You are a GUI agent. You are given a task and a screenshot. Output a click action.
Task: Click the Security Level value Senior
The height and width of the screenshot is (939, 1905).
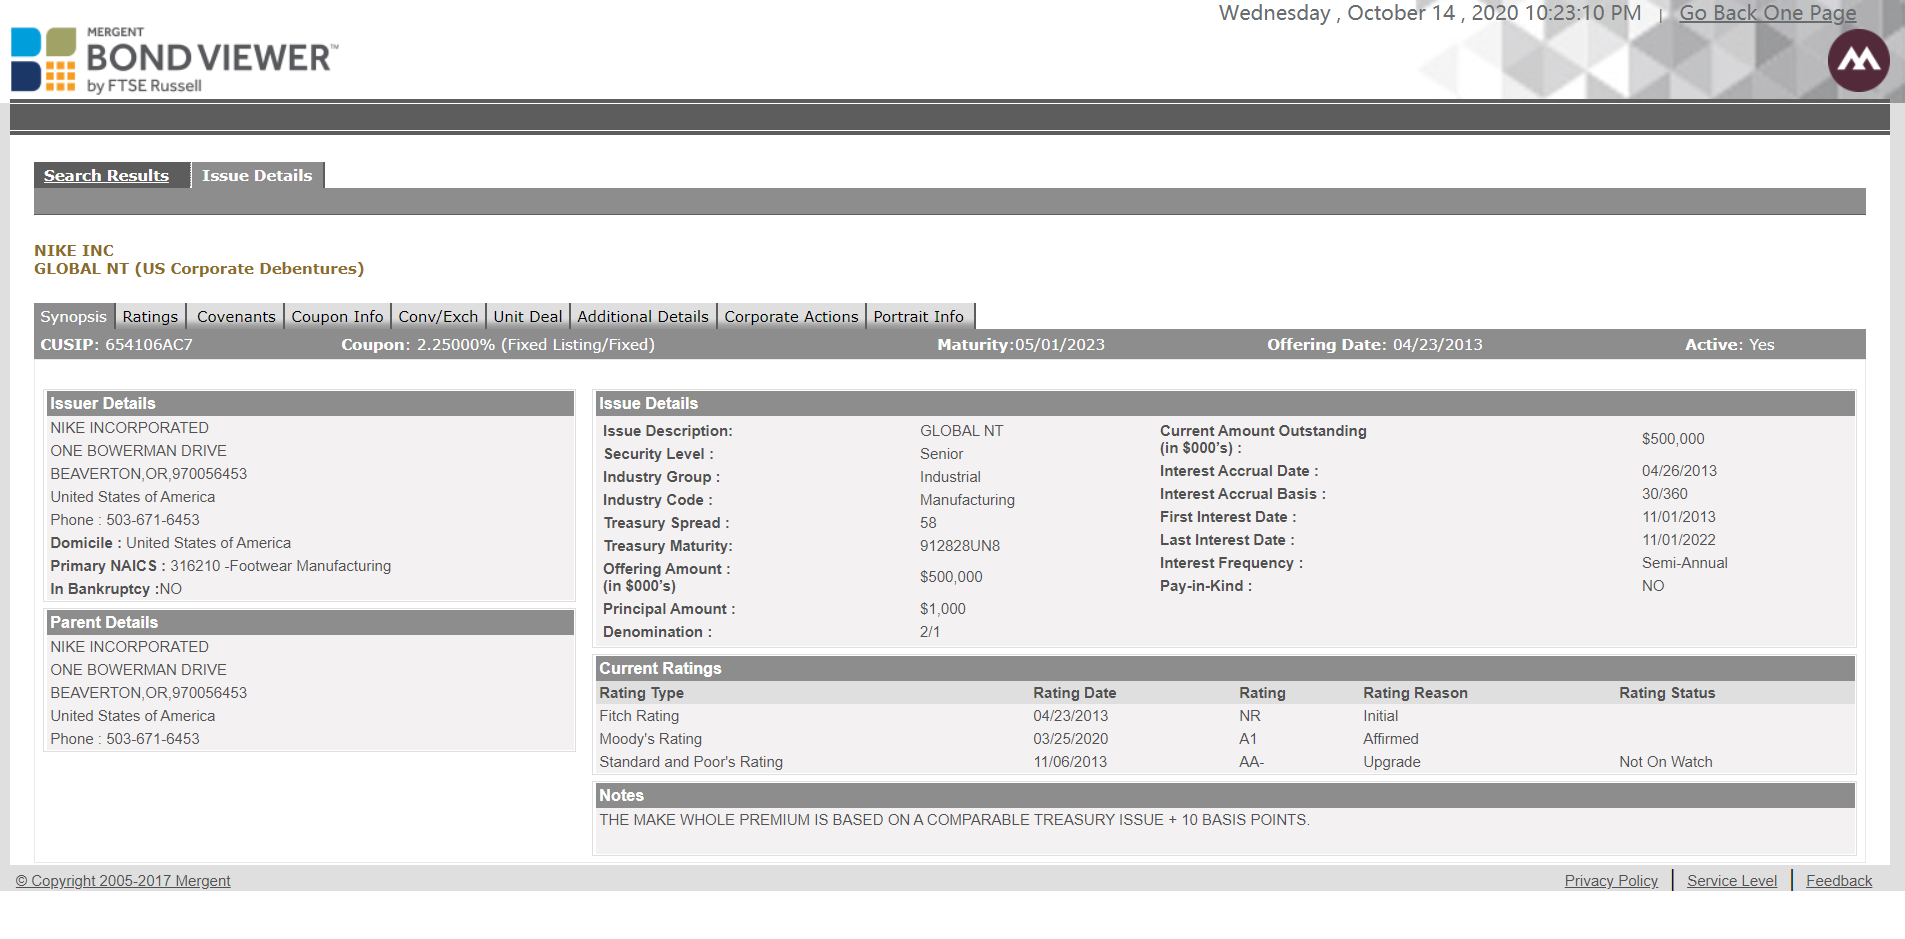coord(942,454)
